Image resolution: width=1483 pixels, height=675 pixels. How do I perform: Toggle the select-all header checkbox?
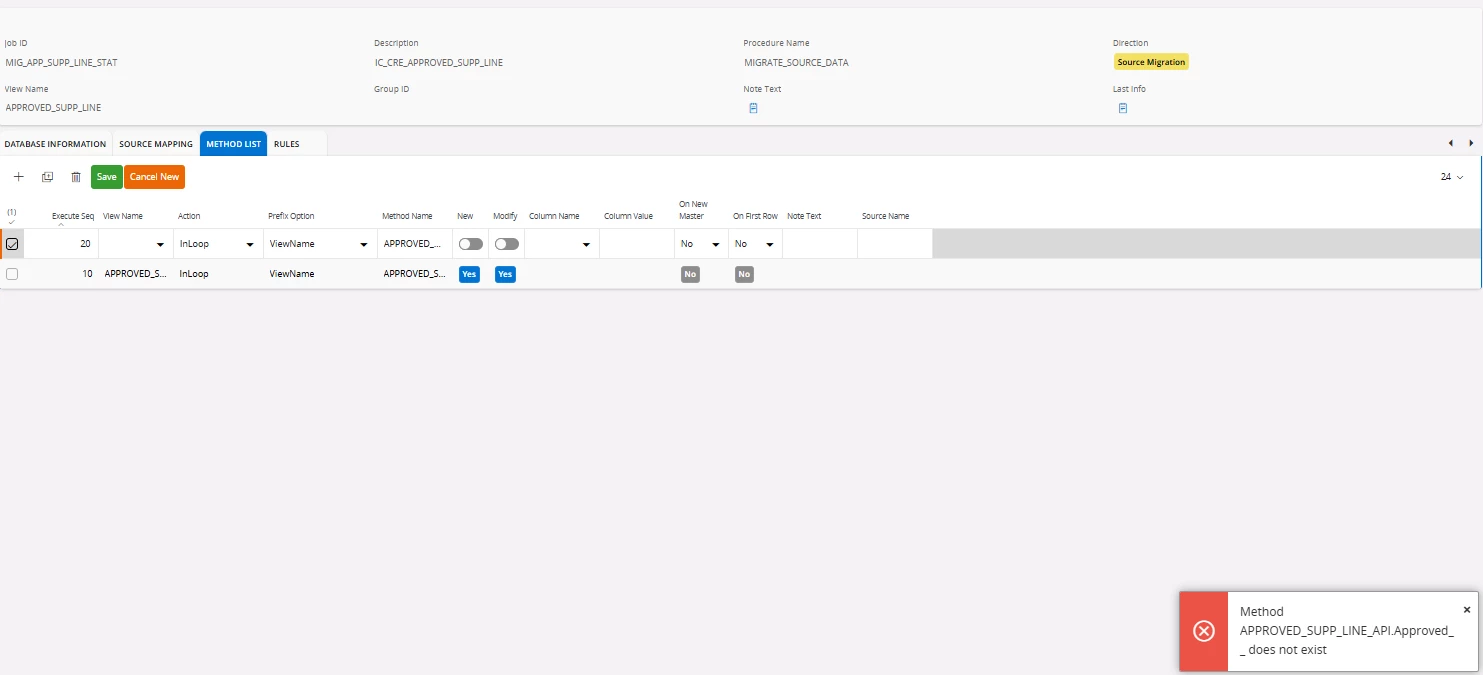(12, 221)
